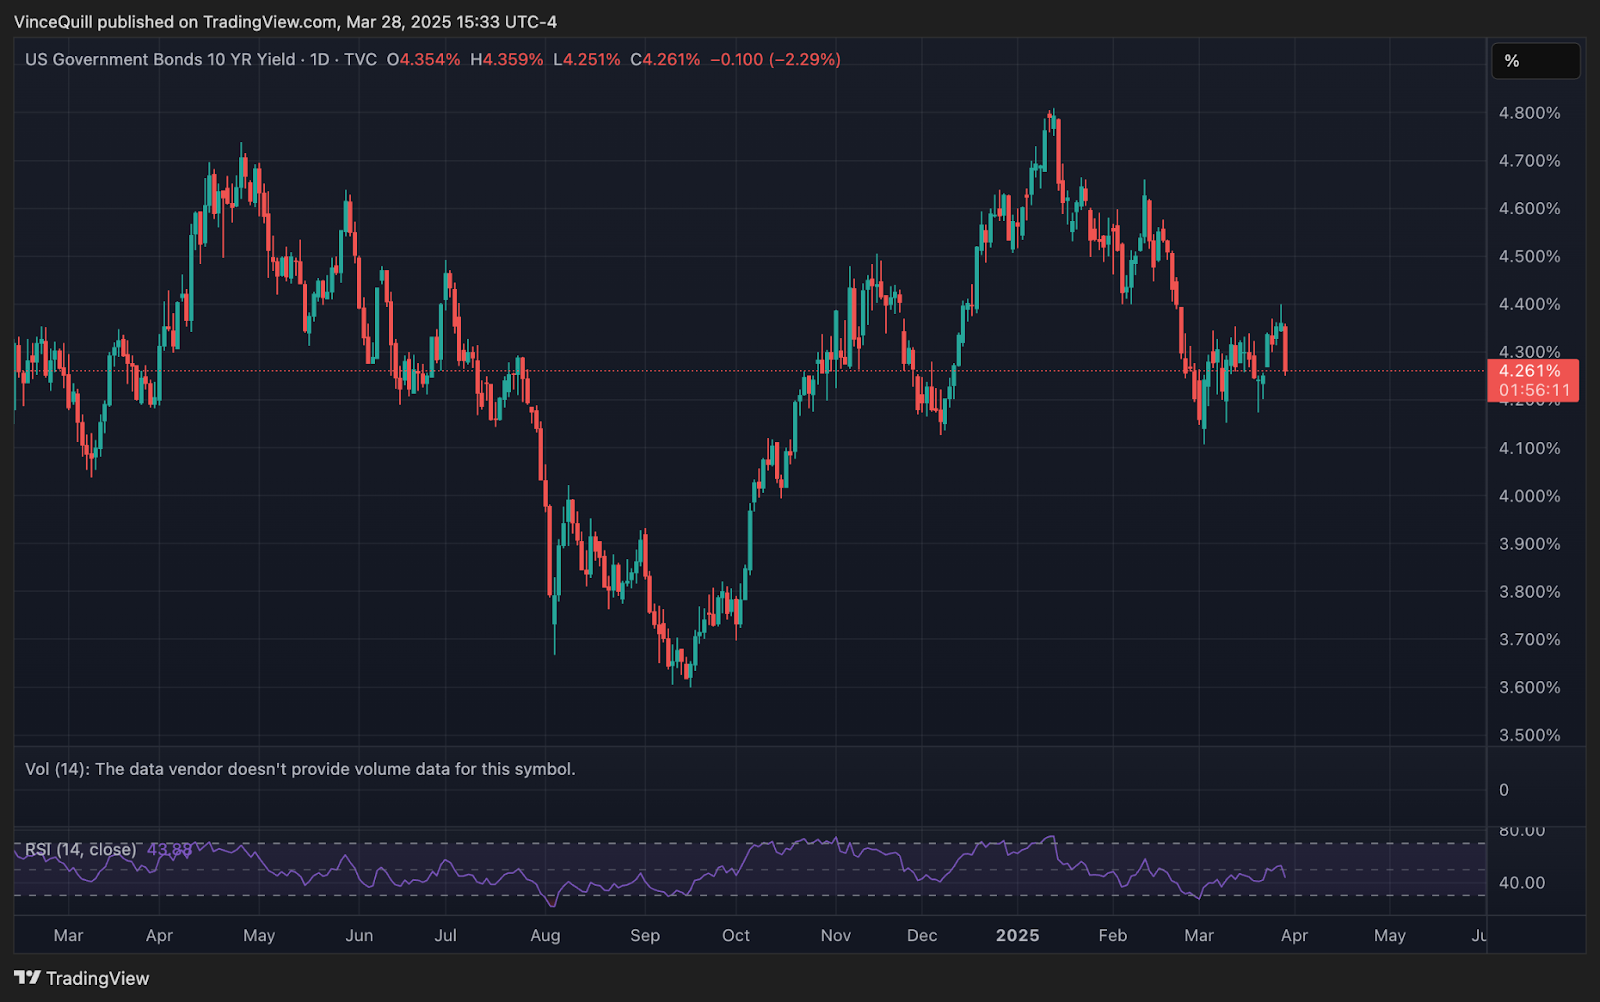Click the change value −0.100 (−2.29%)
This screenshot has height=1002, width=1600.
click(775, 60)
